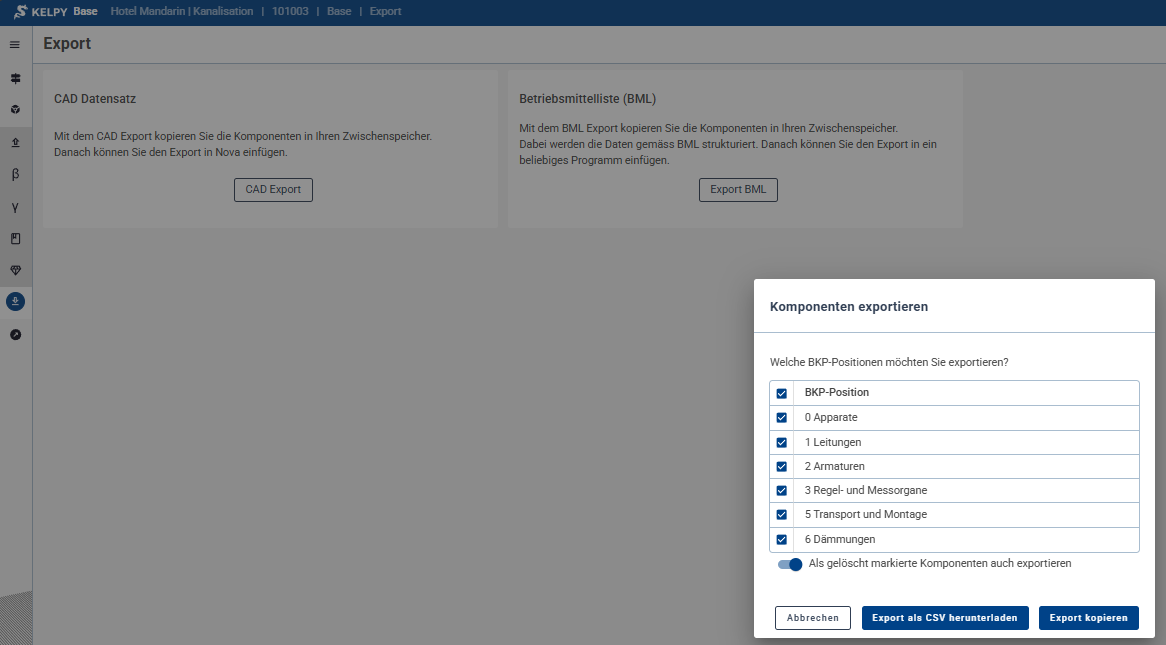The width and height of the screenshot is (1166, 645).
Task: Disable exporting deleted components toggle
Action: (x=790, y=564)
